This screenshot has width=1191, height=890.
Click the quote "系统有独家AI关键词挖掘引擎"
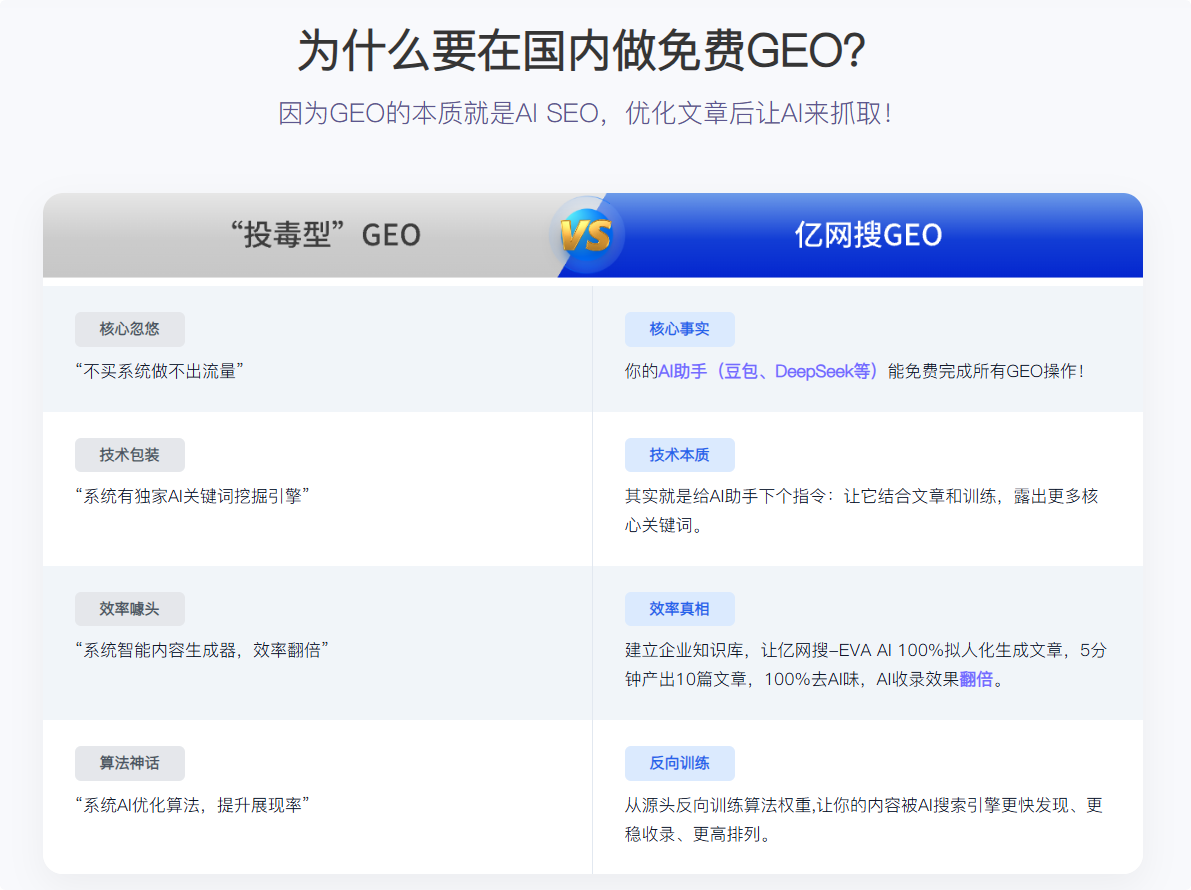192,496
